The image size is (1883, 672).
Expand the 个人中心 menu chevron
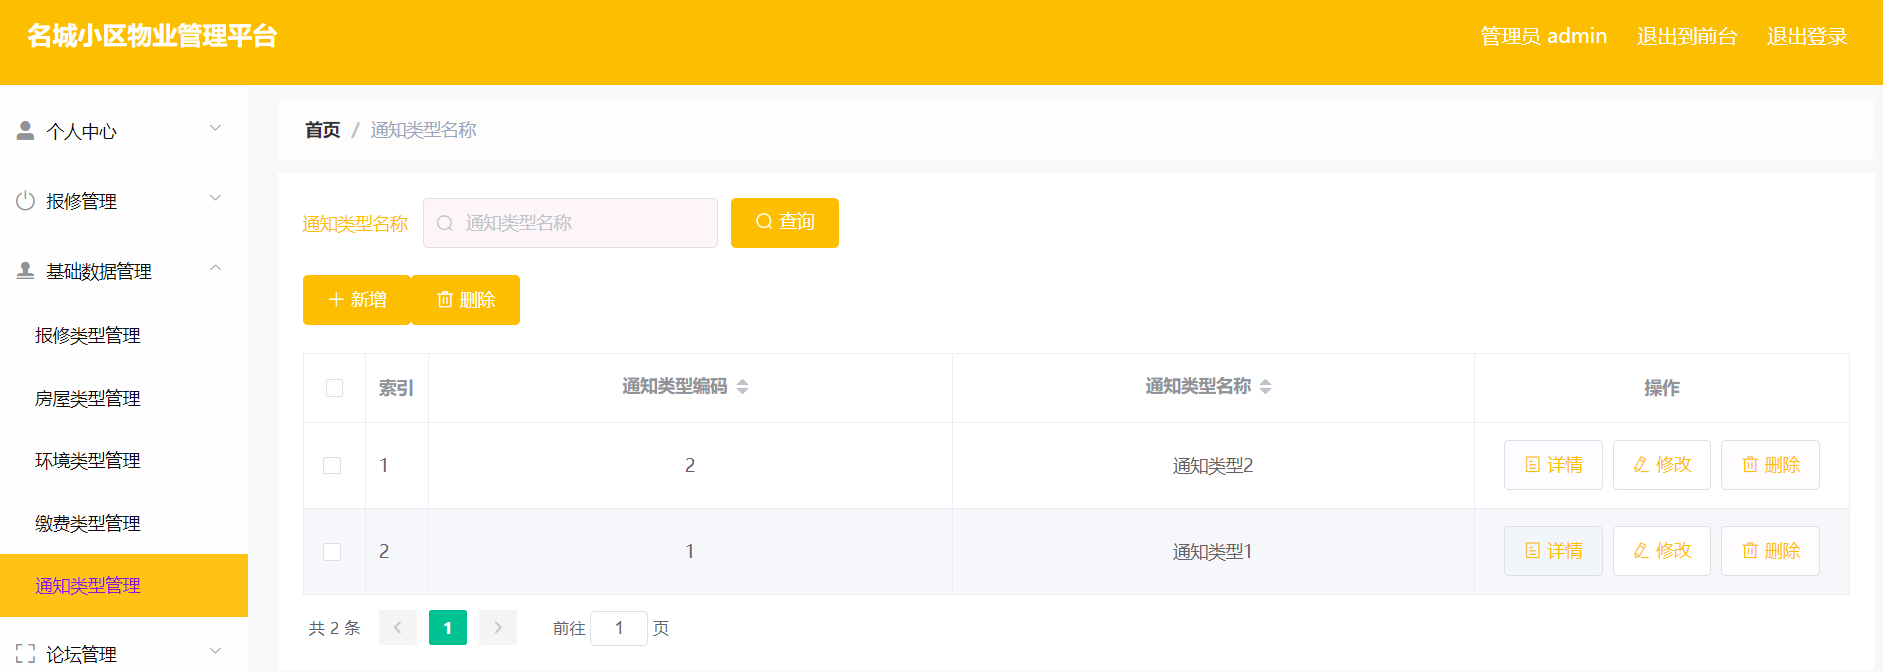(x=215, y=128)
